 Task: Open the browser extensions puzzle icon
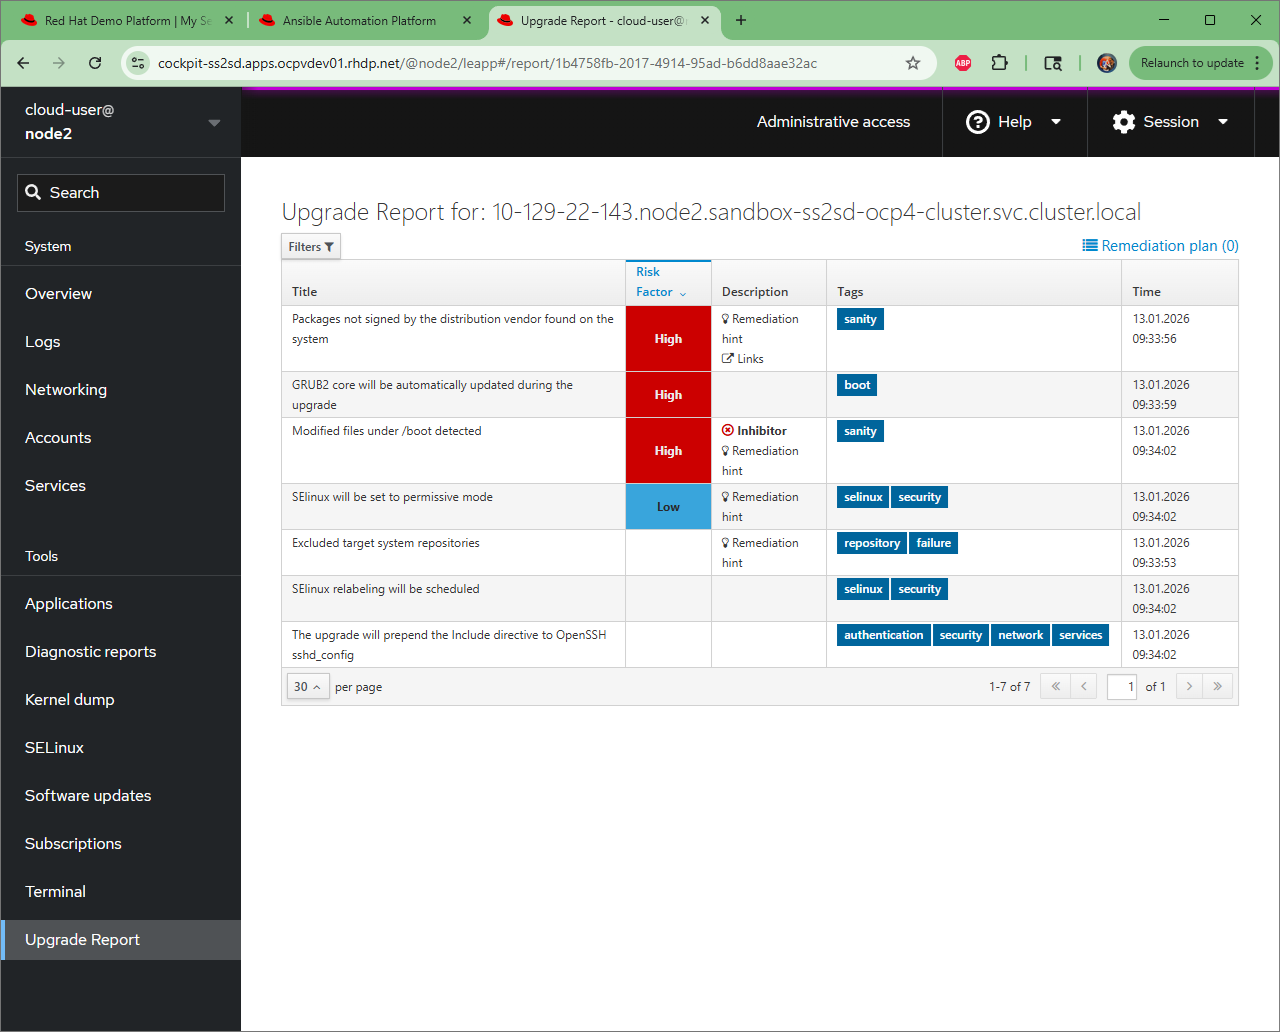click(999, 63)
